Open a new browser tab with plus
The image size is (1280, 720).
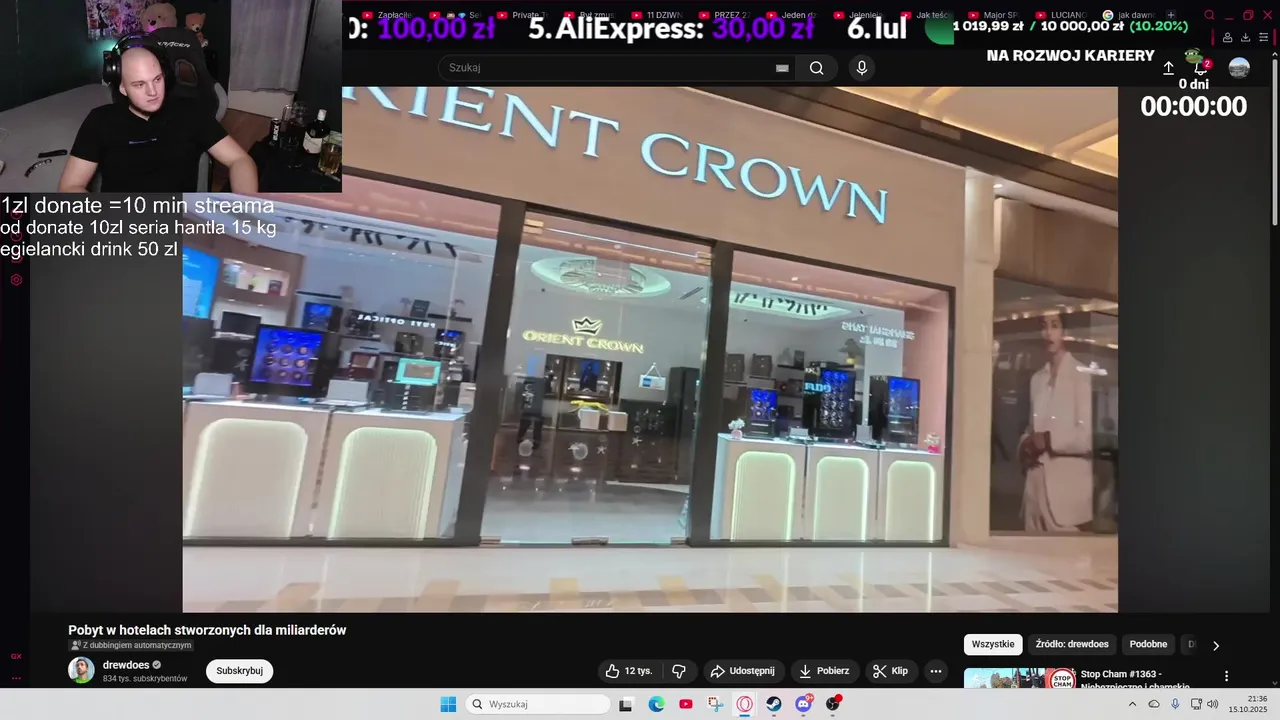[1171, 15]
